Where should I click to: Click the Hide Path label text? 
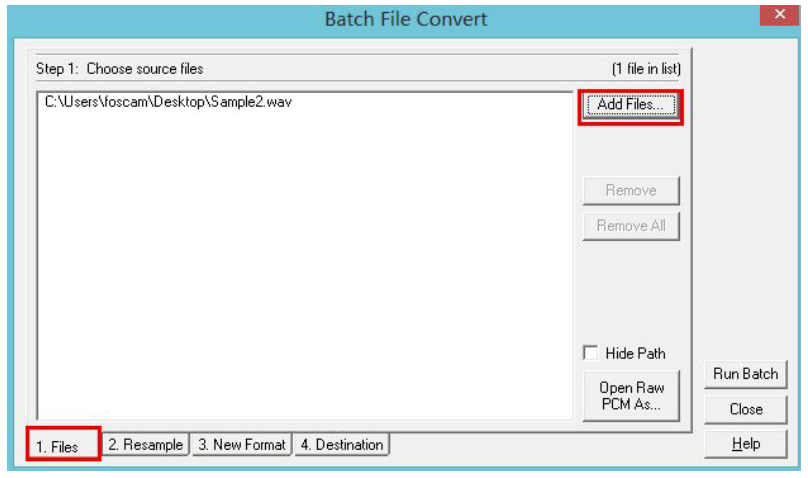[635, 353]
